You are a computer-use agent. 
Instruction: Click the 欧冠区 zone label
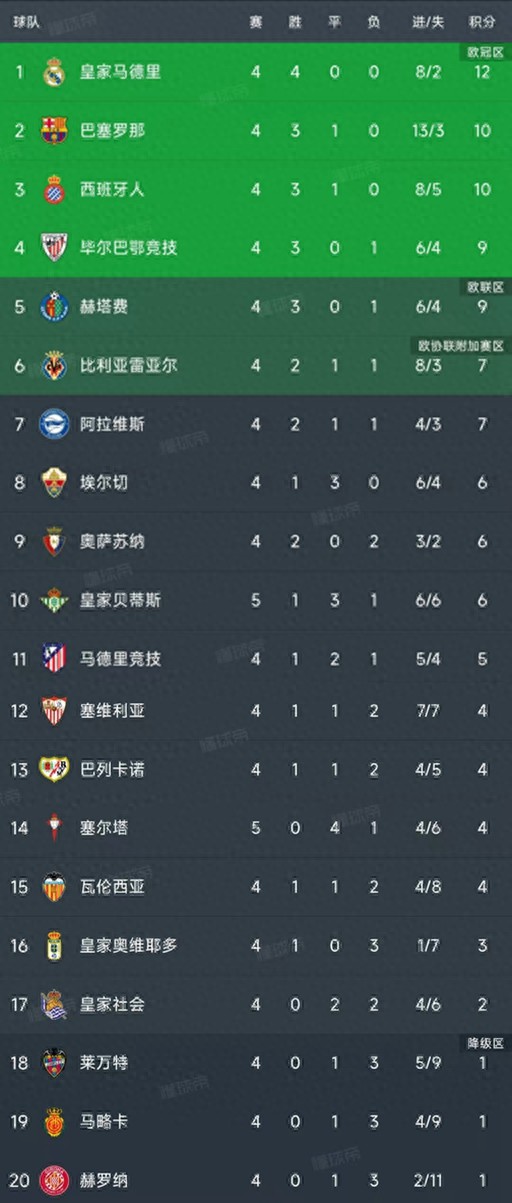pyautogui.click(x=484, y=51)
